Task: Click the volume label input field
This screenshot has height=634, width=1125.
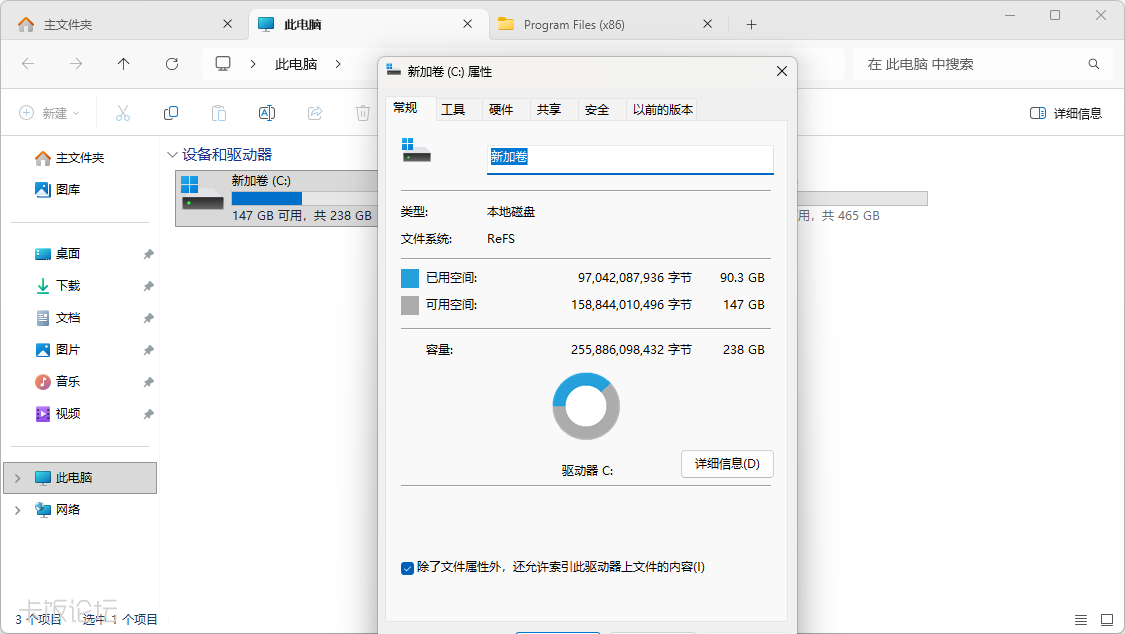Action: [x=630, y=158]
